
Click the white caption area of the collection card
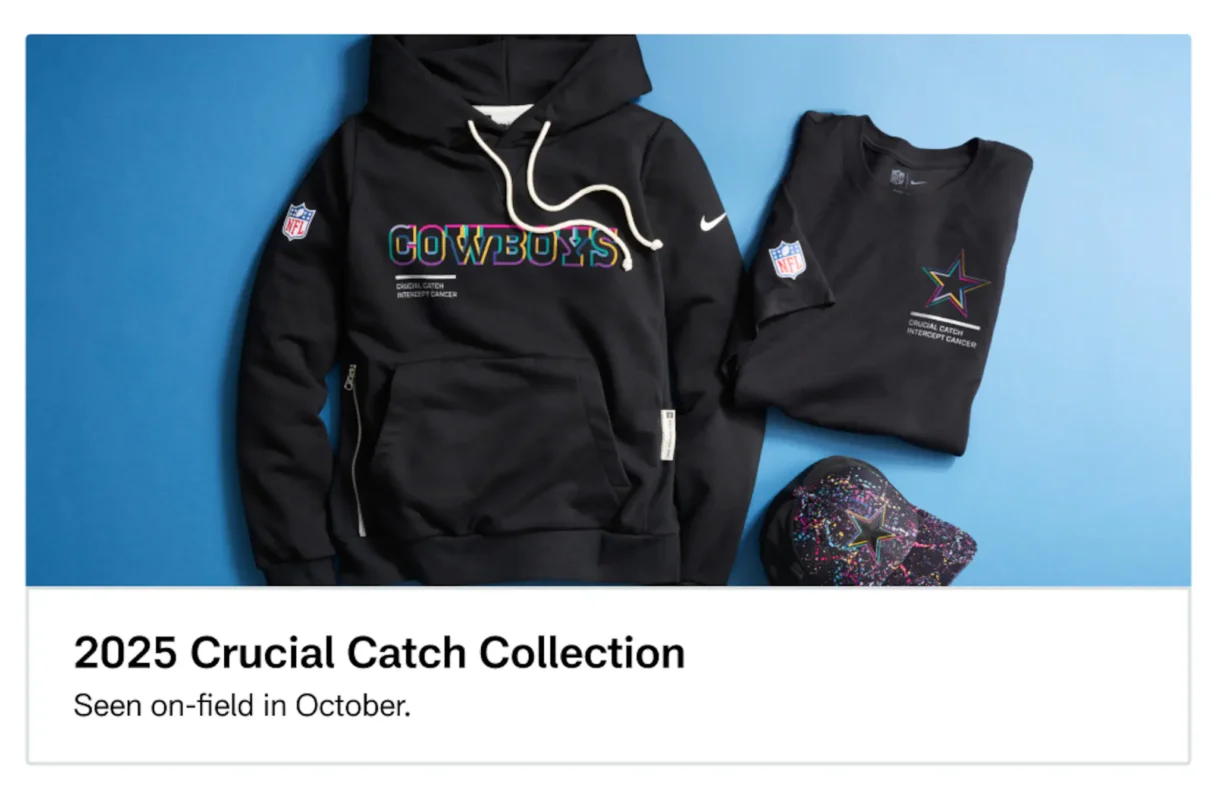[x=608, y=676]
